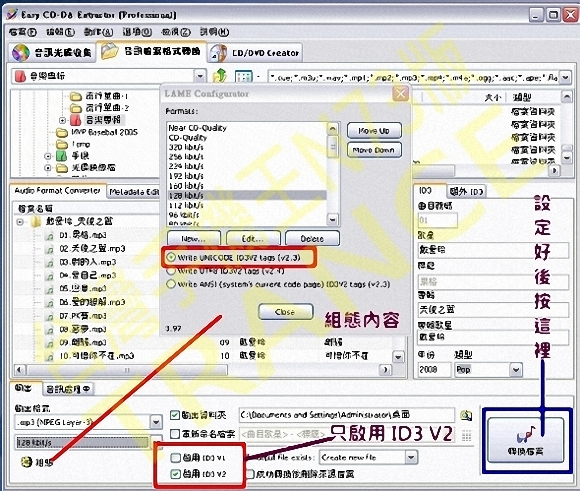Switch to Metadata Editor tab

pos(134,192)
